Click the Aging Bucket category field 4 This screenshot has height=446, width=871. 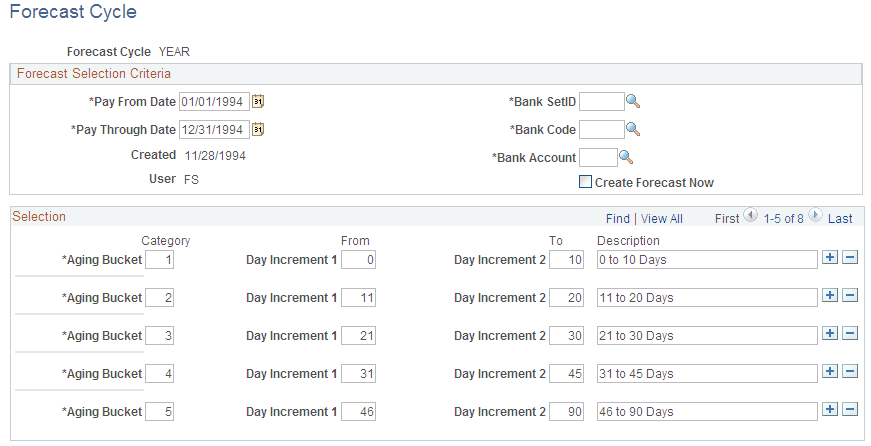pyautogui.click(x=159, y=373)
